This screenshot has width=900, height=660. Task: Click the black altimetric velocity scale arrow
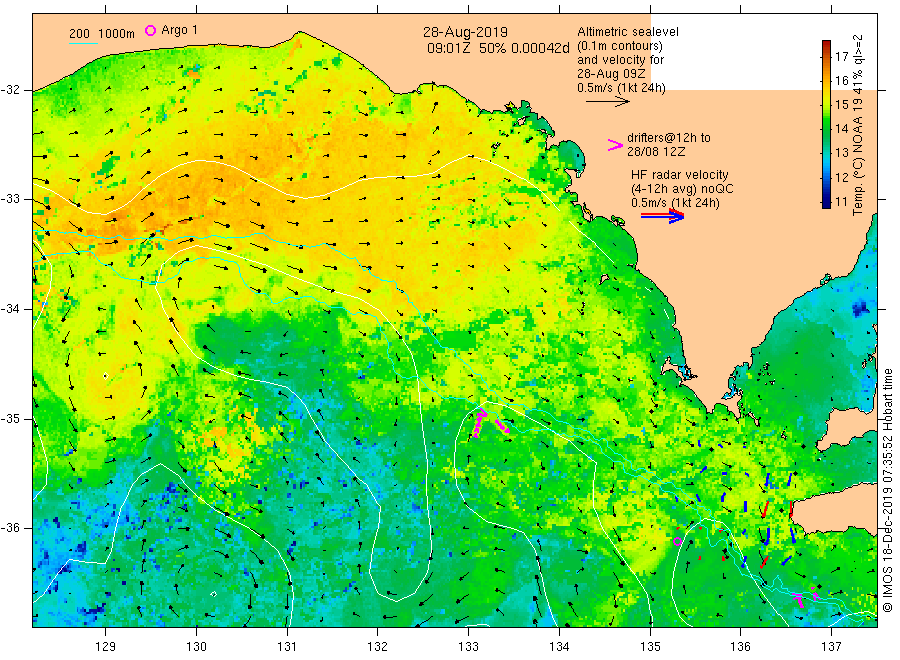pyautogui.click(x=607, y=102)
